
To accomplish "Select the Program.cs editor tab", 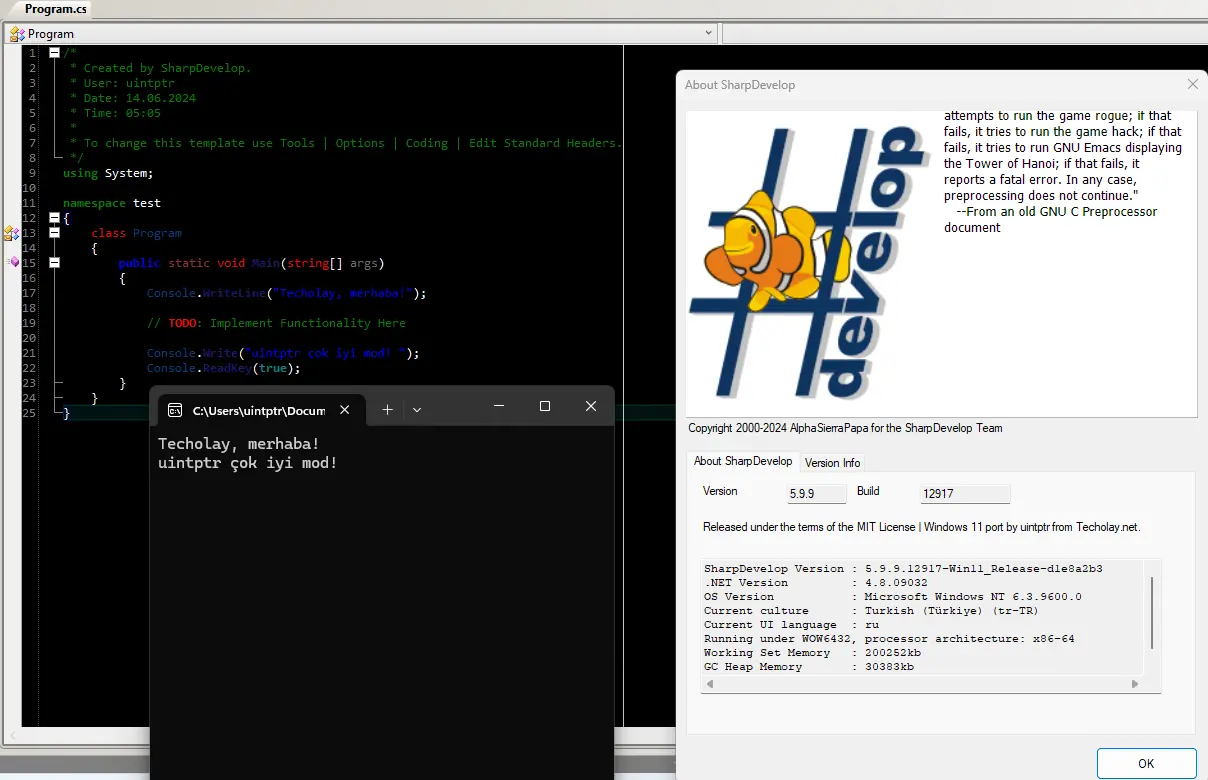I will point(56,9).
